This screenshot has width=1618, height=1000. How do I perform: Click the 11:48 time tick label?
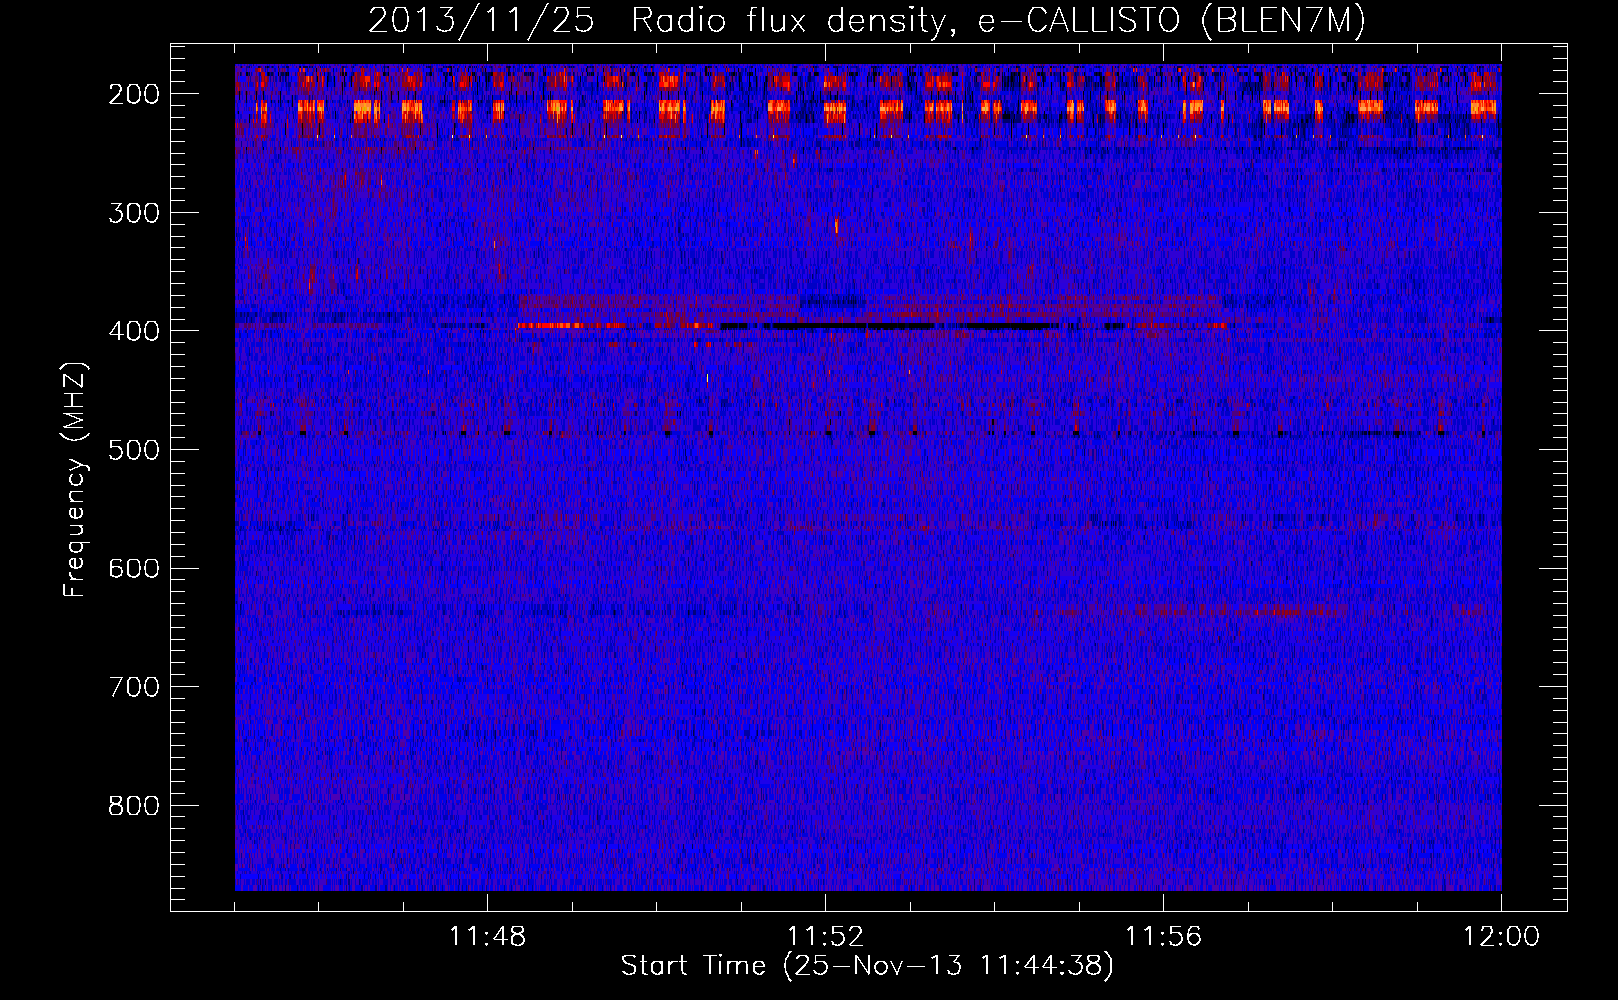[488, 937]
